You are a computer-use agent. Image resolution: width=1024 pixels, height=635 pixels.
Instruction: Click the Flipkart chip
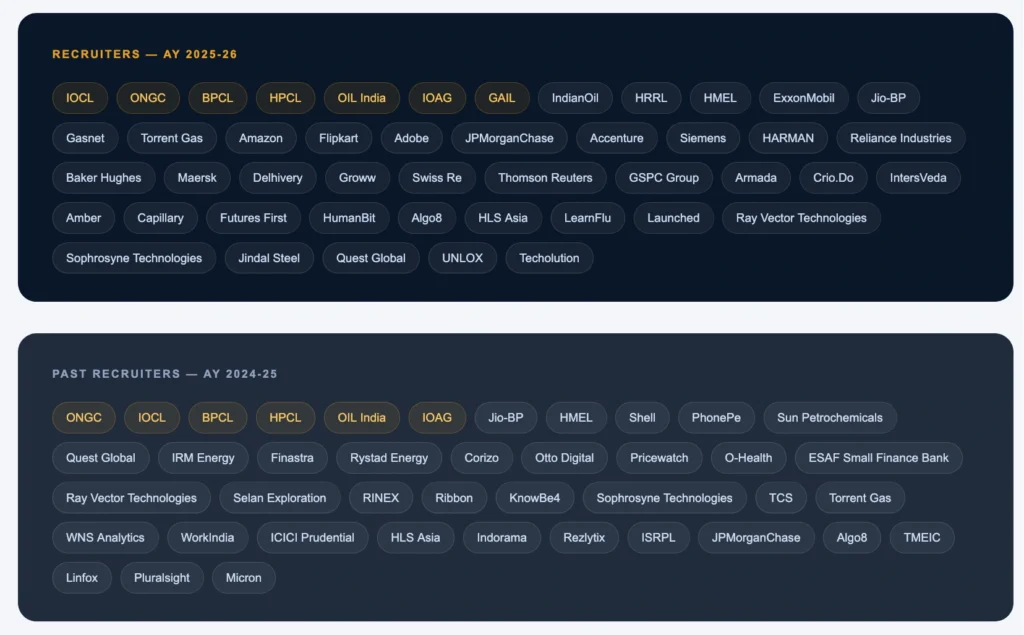[338, 138]
